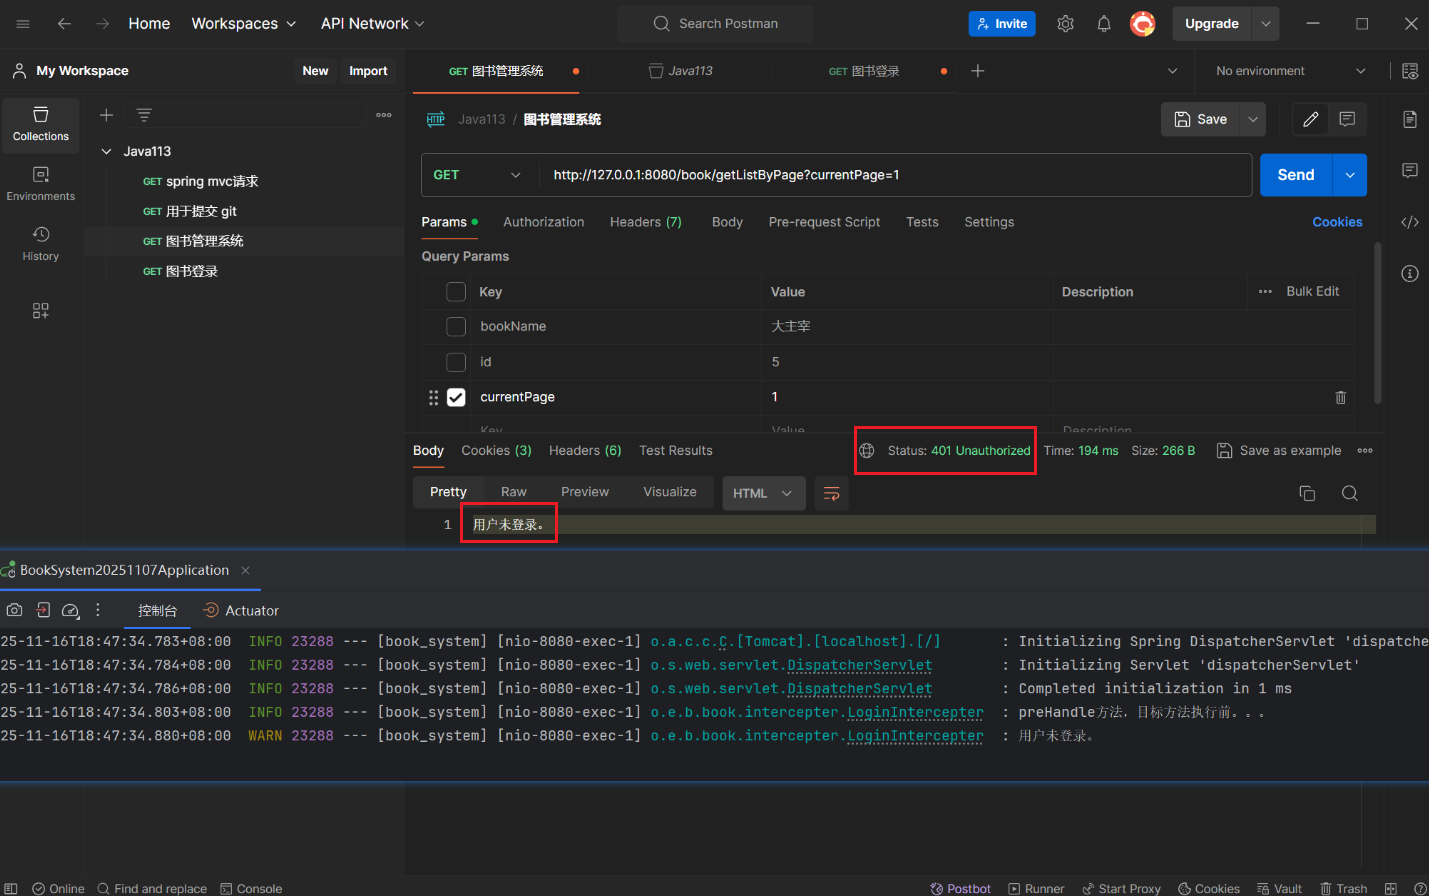Go forward with the right arrow icon
The image size is (1429, 896).
point(102,24)
